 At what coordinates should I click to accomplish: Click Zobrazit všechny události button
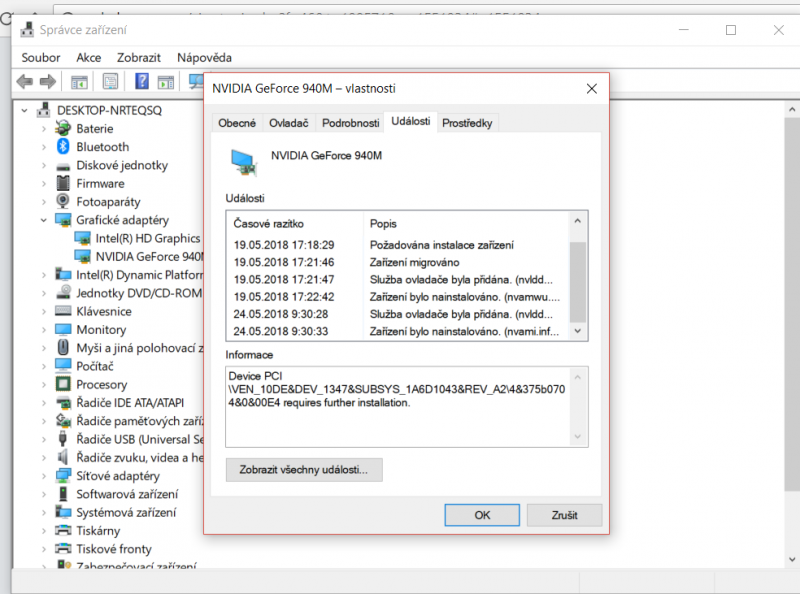point(304,469)
